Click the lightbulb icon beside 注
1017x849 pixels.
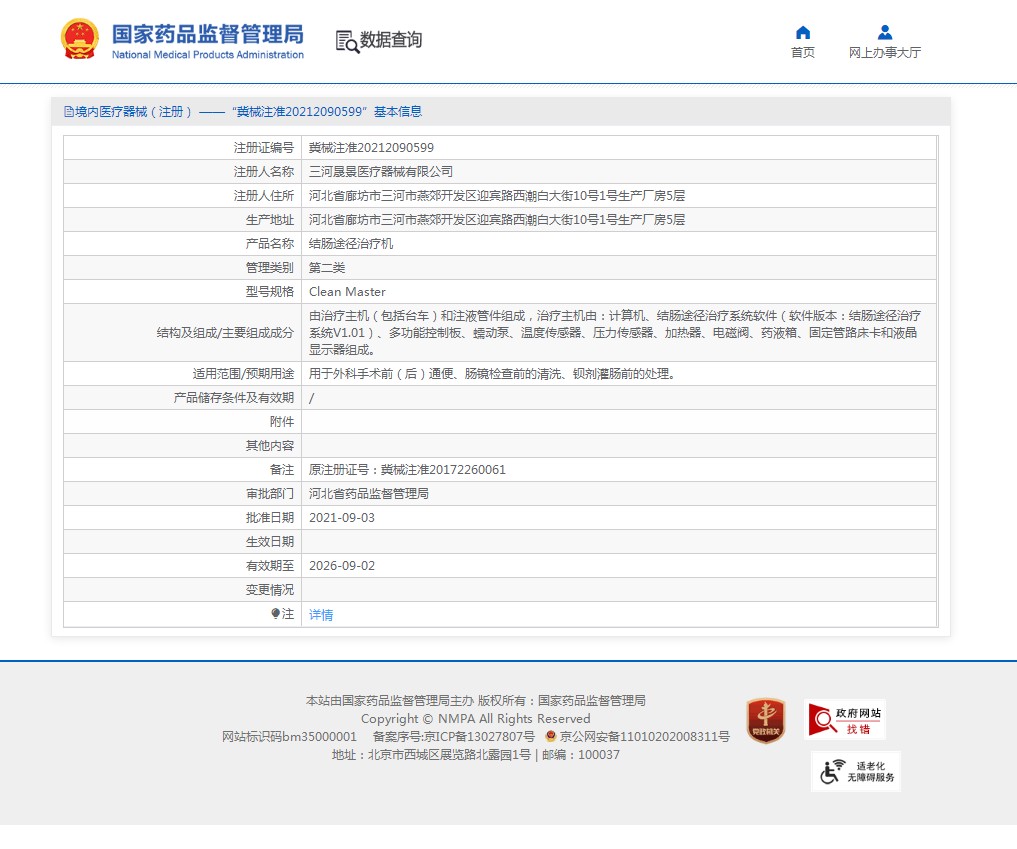click(x=276, y=614)
